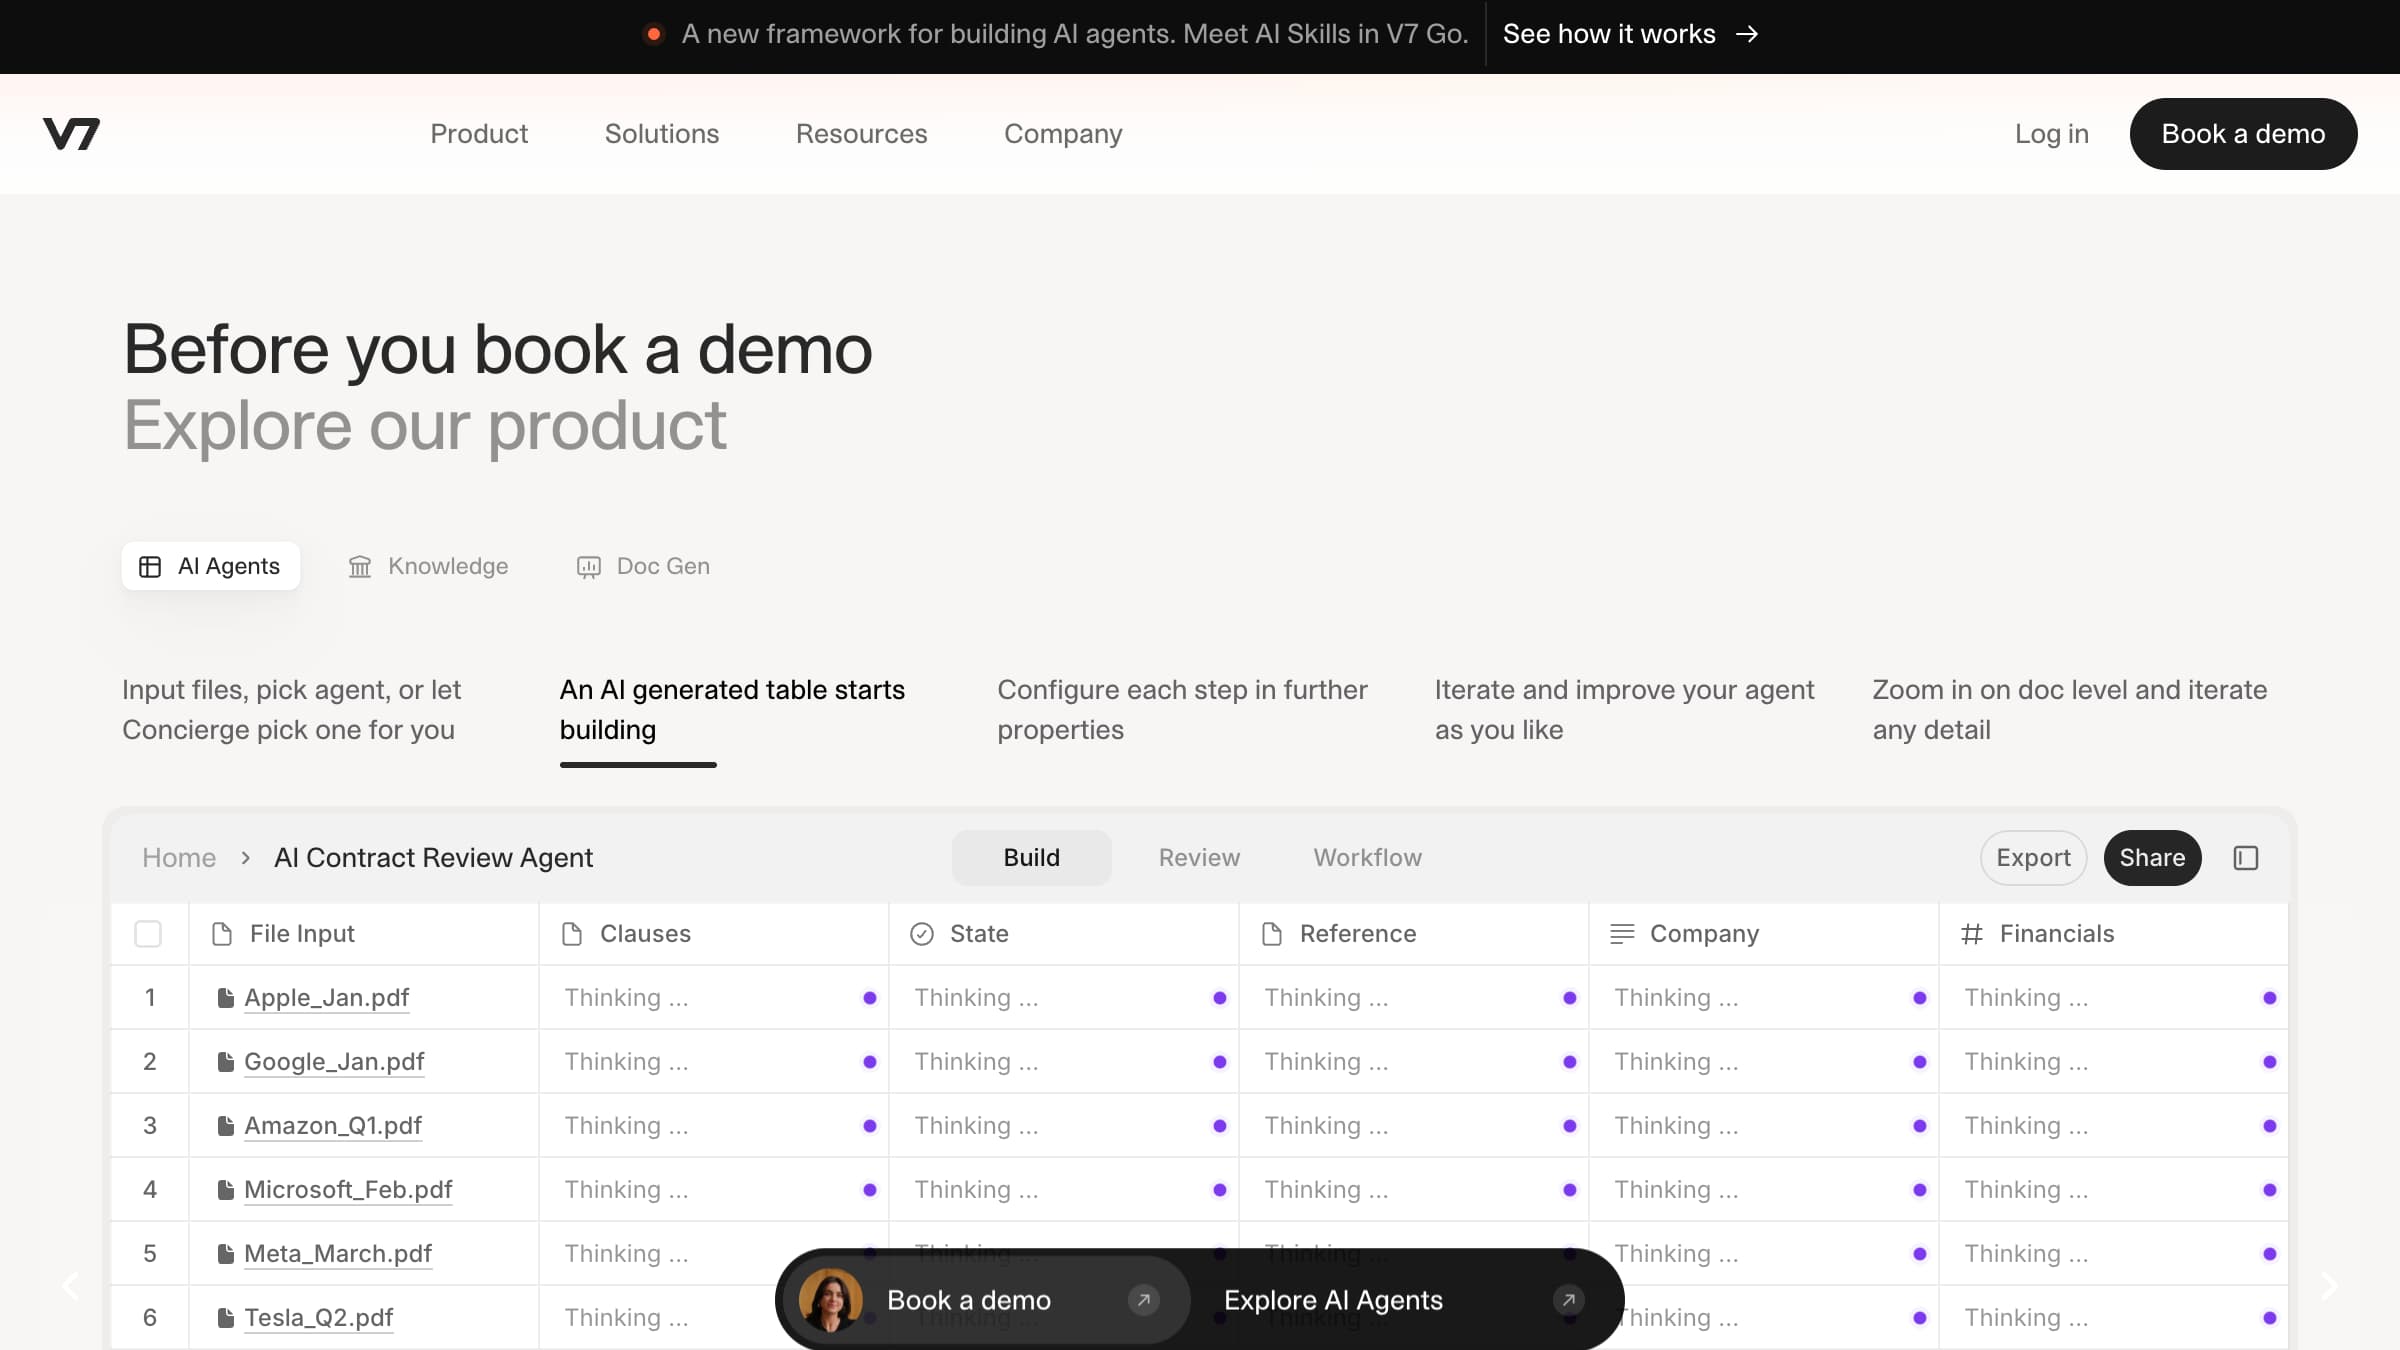Click the V7 logo icon

coord(71,134)
